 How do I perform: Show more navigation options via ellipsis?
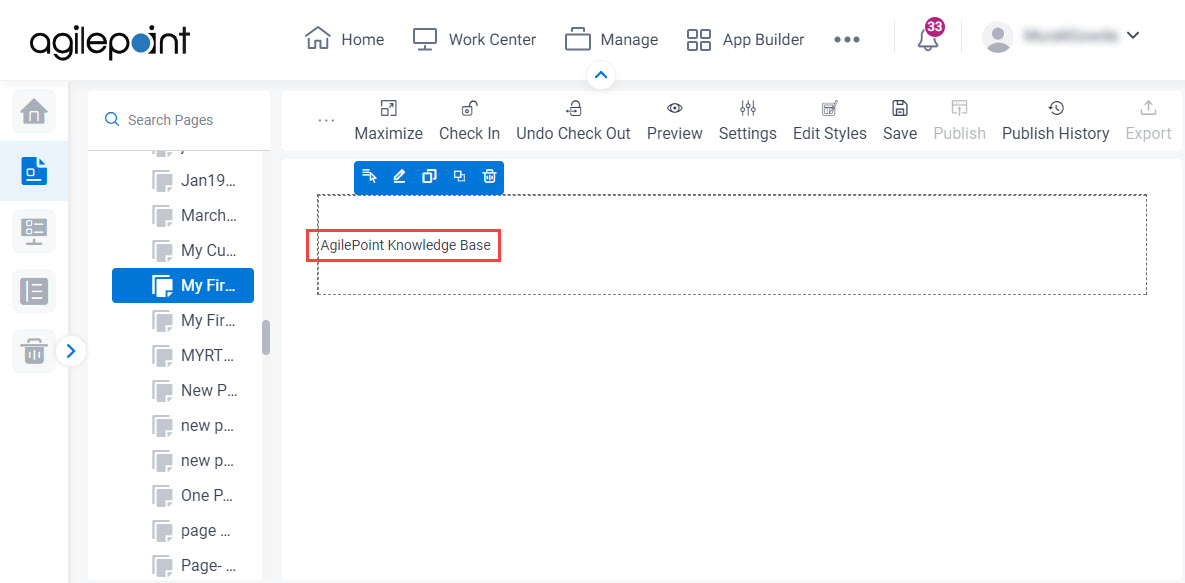(846, 39)
